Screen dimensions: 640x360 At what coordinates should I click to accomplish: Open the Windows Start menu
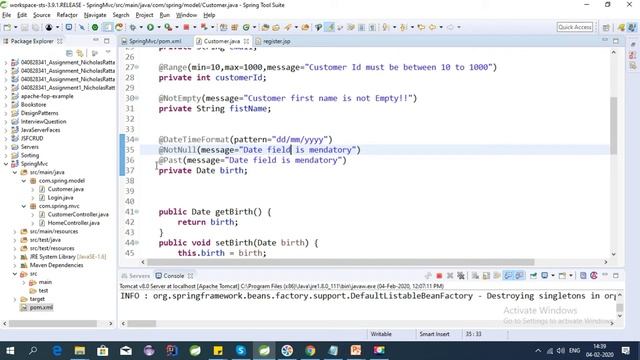pyautogui.click(x=10, y=351)
